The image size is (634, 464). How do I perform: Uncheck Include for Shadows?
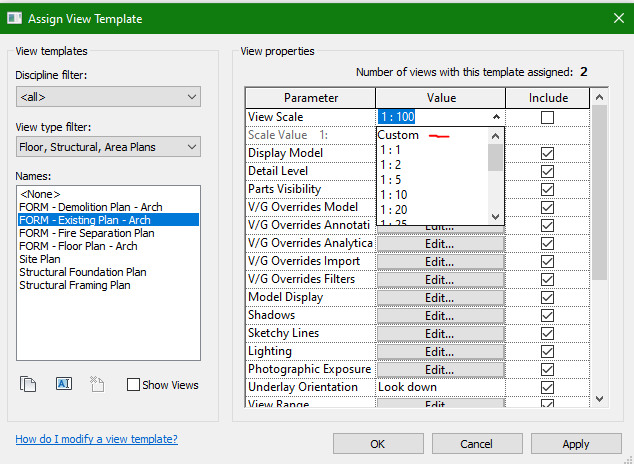click(x=547, y=315)
